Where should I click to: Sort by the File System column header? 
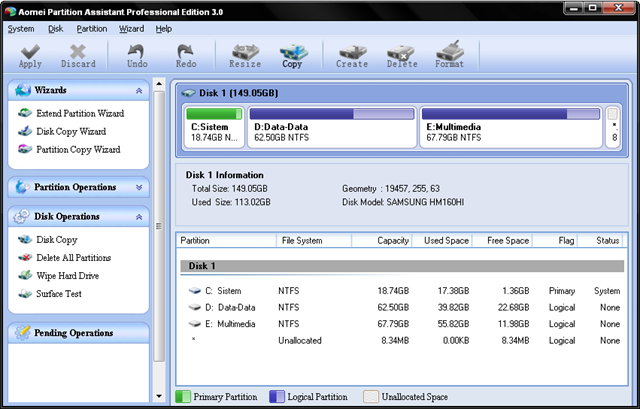click(314, 240)
